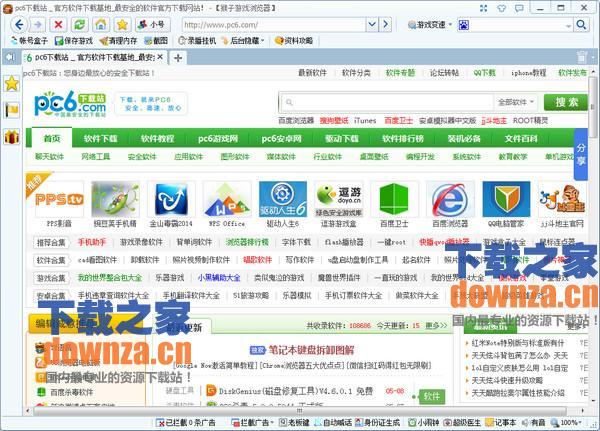Select the 首页 navigation tab
The height and width of the screenshot is (431, 600).
click(x=52, y=138)
